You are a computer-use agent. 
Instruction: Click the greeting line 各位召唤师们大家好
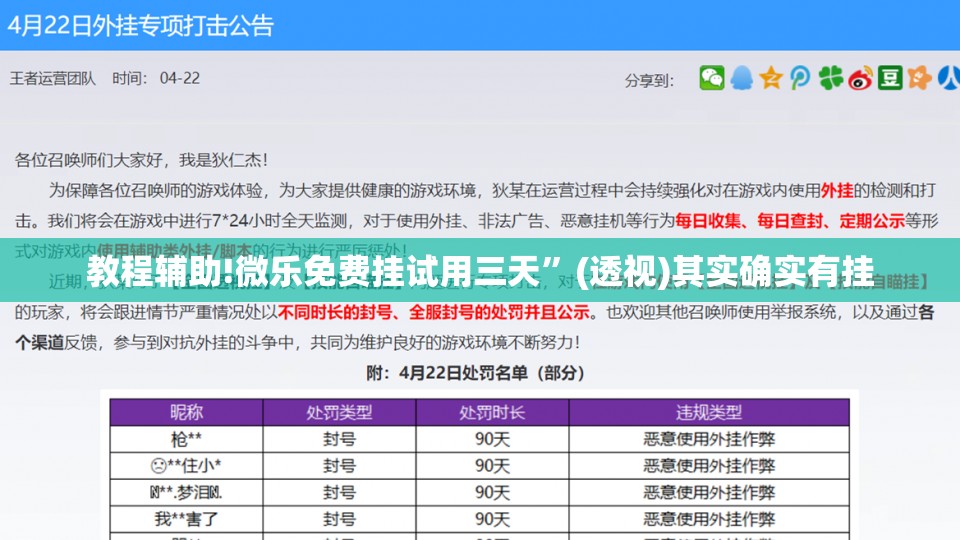point(141,160)
